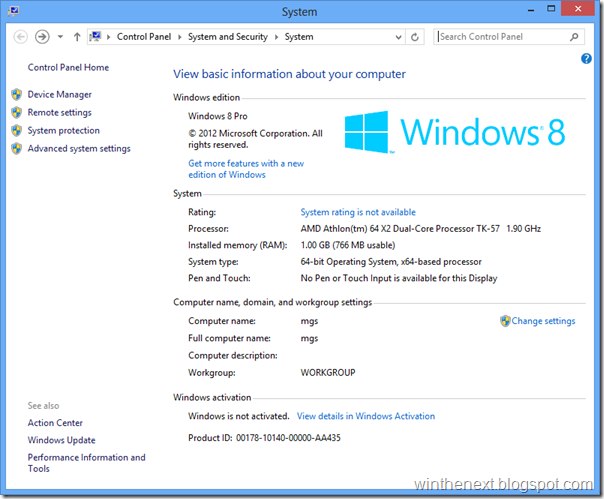
Task: Select Control Panel in the breadcrumb
Action: [x=144, y=37]
